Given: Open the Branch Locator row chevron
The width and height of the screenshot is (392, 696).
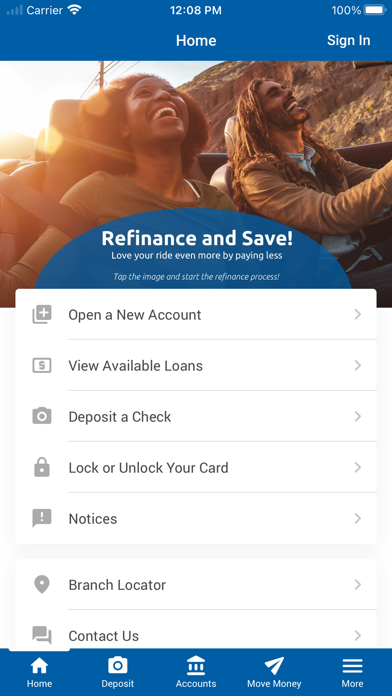Looking at the screenshot, I should coord(358,585).
